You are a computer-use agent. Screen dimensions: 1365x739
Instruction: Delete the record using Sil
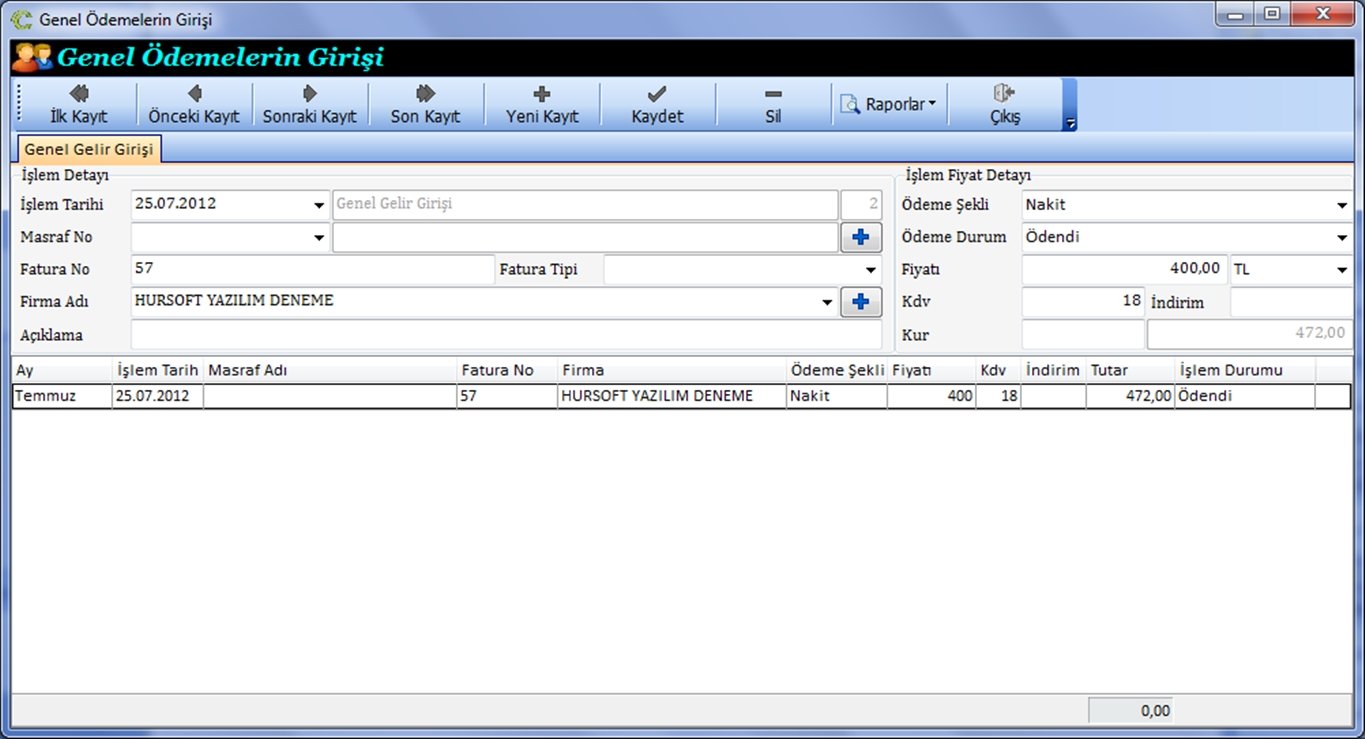(x=773, y=104)
